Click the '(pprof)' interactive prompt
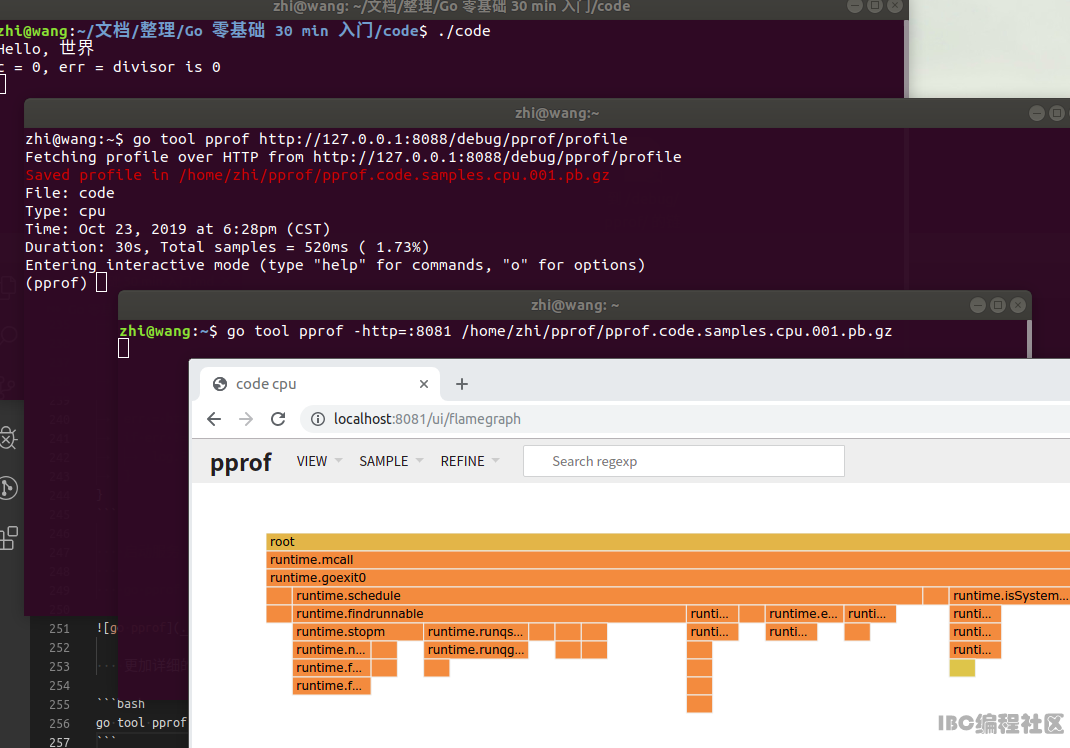 click(57, 283)
